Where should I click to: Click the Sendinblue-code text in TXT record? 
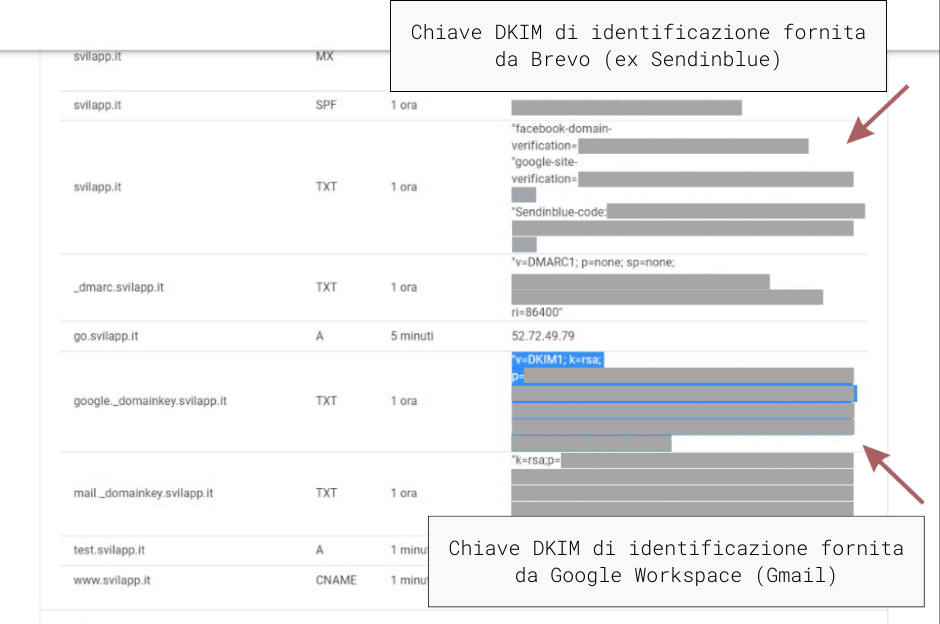(x=559, y=212)
